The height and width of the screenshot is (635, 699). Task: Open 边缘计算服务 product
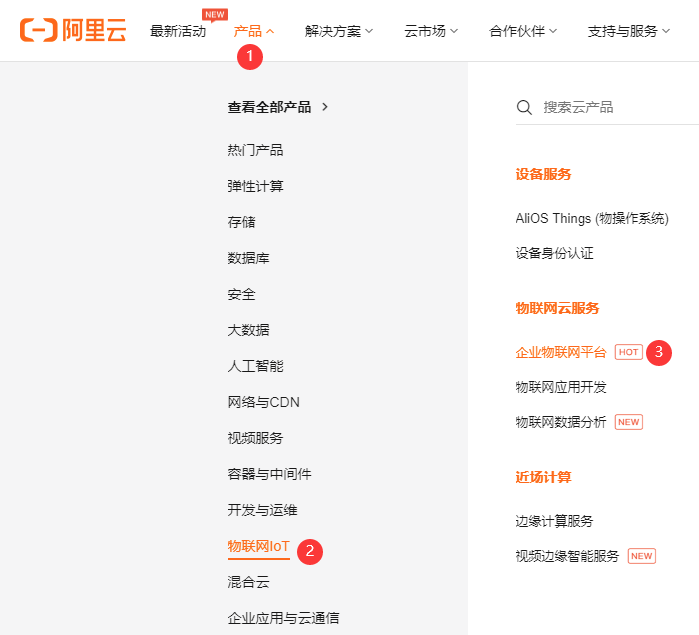[554, 521]
